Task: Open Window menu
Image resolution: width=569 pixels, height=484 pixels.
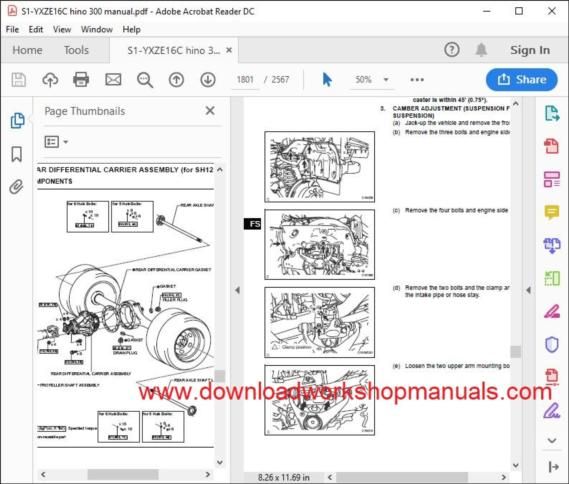Action: (x=97, y=29)
